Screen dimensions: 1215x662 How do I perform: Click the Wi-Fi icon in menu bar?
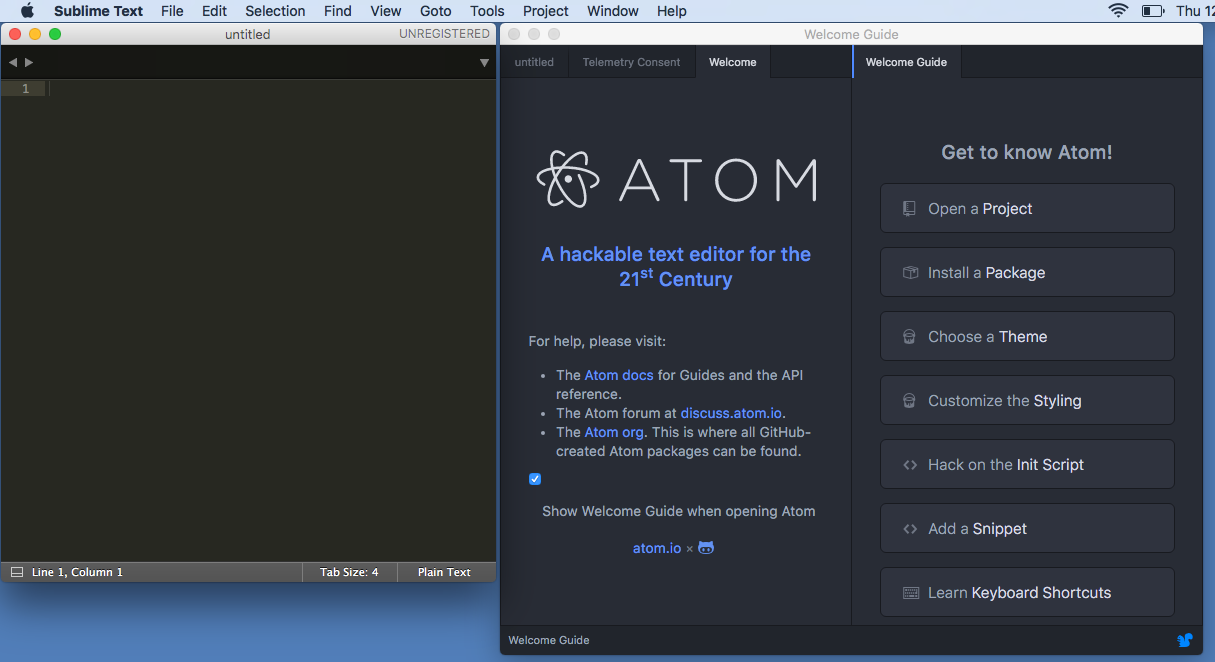point(1117,11)
